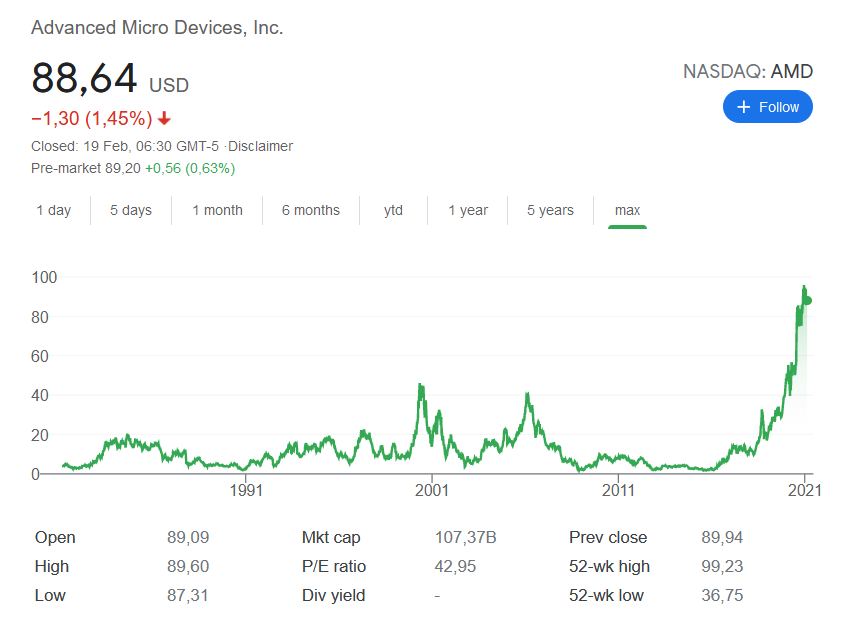Image resolution: width=847 pixels, height=630 pixels.
Task: Click the Low value 87,31
Action: [187, 595]
